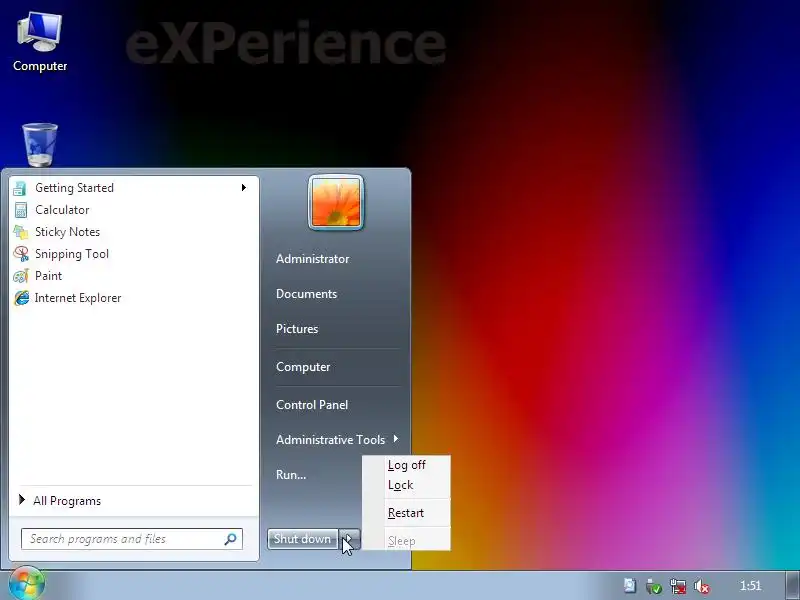Image resolution: width=800 pixels, height=600 pixels.
Task: Select the Calculator text entry
Action: 62,210
